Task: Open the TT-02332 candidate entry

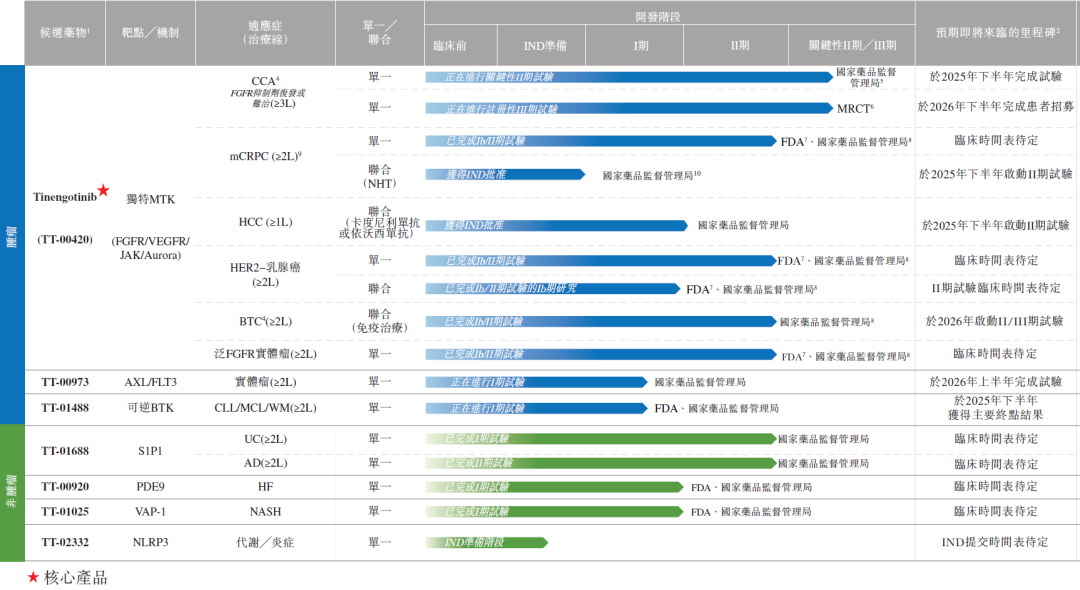Action: (x=65, y=542)
